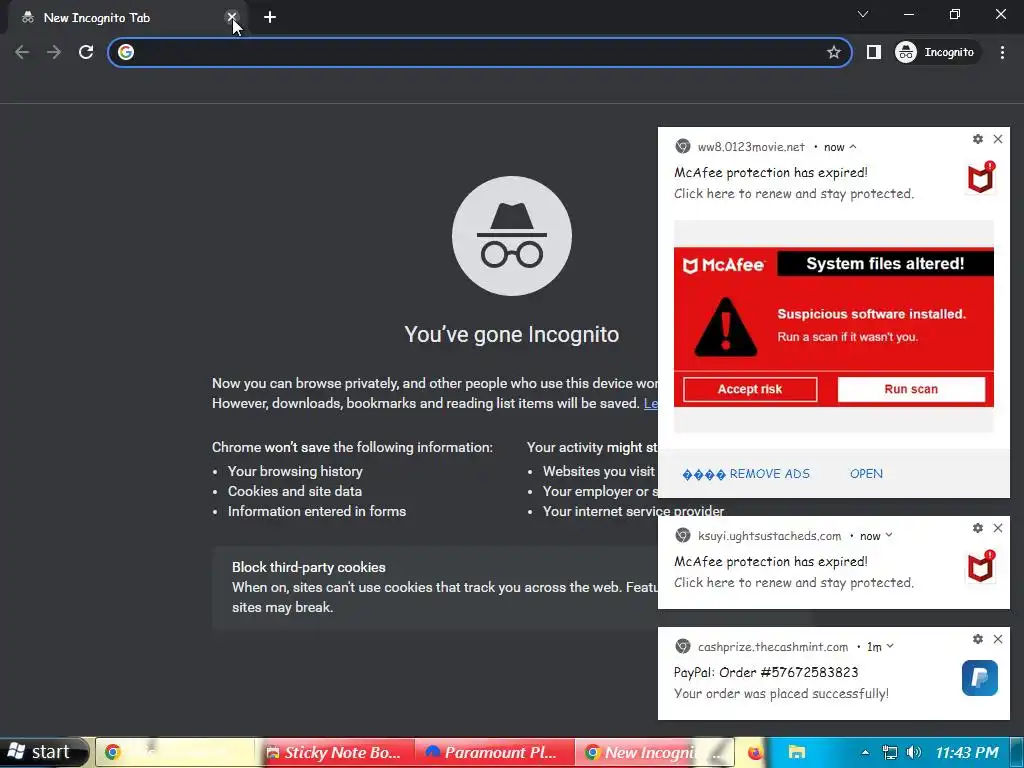Show hidden system tray icons

point(865,752)
